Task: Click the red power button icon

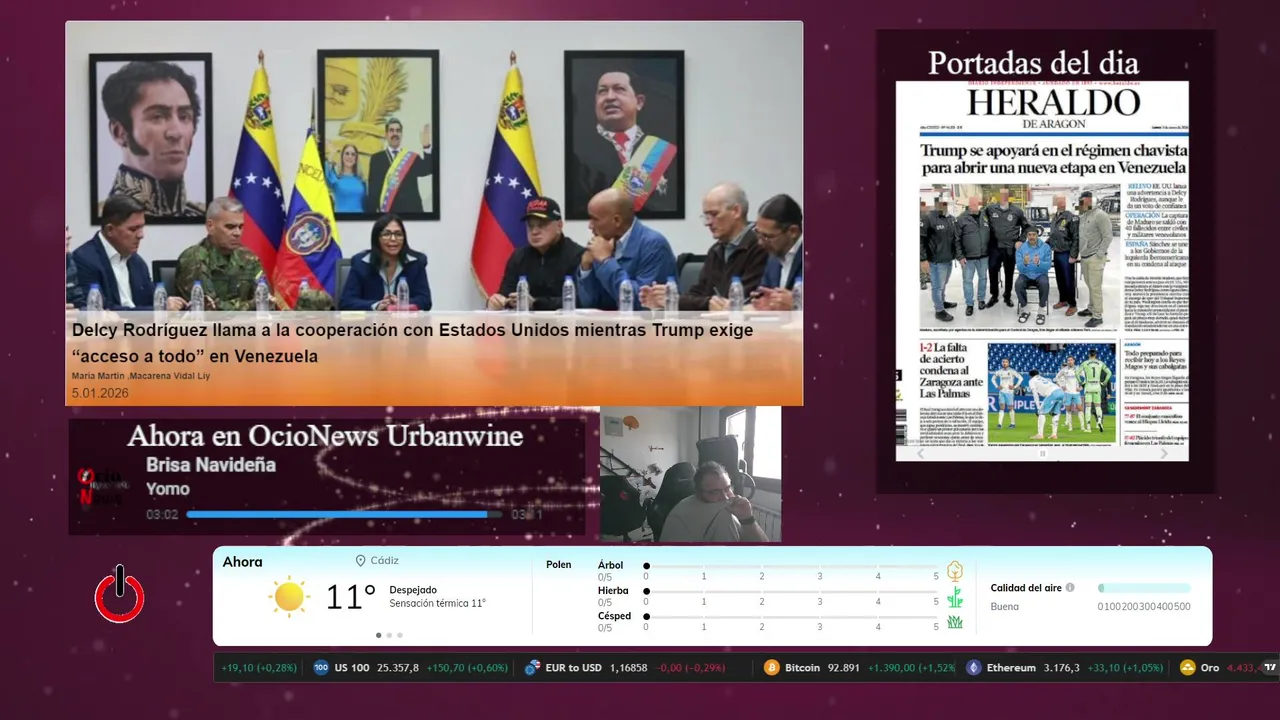Action: tap(120, 594)
